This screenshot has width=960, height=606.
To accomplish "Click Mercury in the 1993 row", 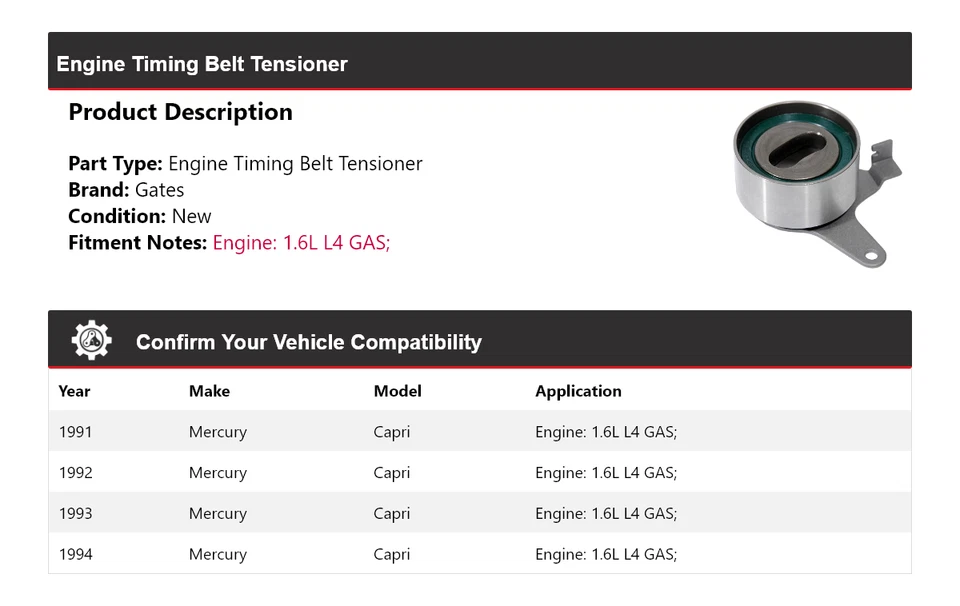I will point(217,514).
